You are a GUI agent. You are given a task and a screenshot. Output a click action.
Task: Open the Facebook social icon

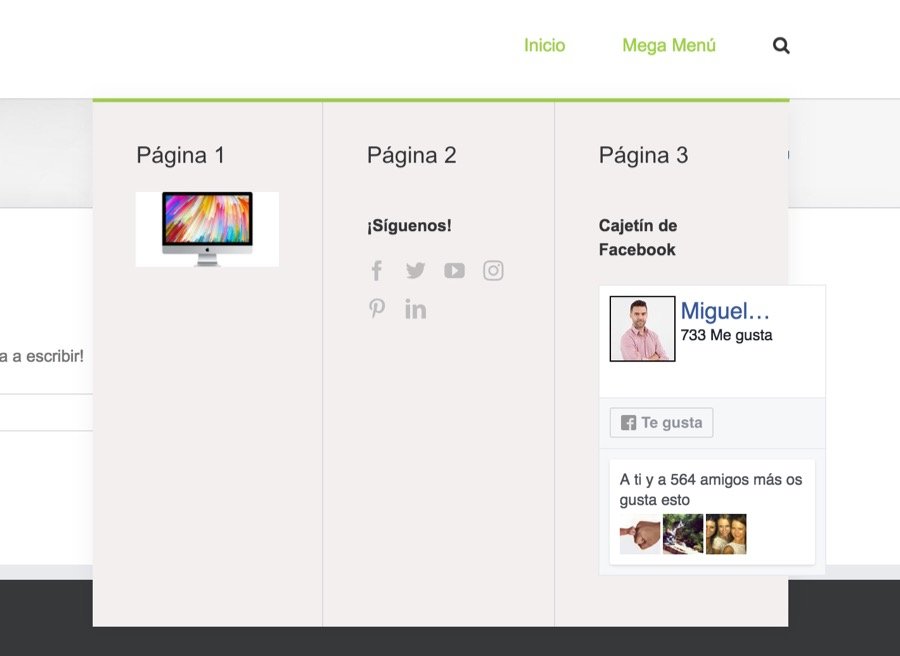click(x=376, y=270)
